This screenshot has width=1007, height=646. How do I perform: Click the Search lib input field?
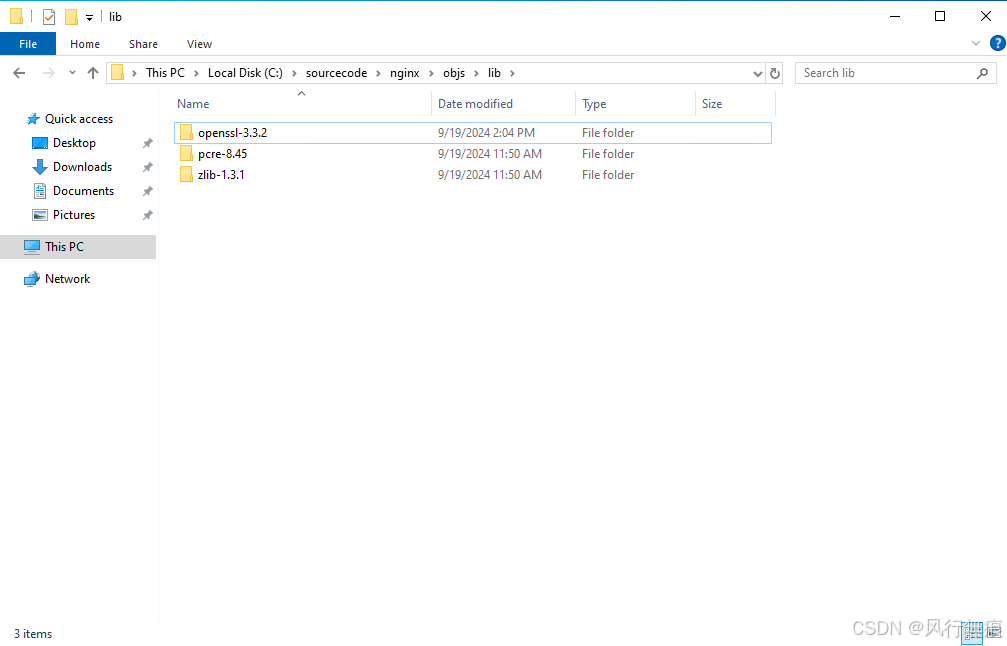coord(886,73)
